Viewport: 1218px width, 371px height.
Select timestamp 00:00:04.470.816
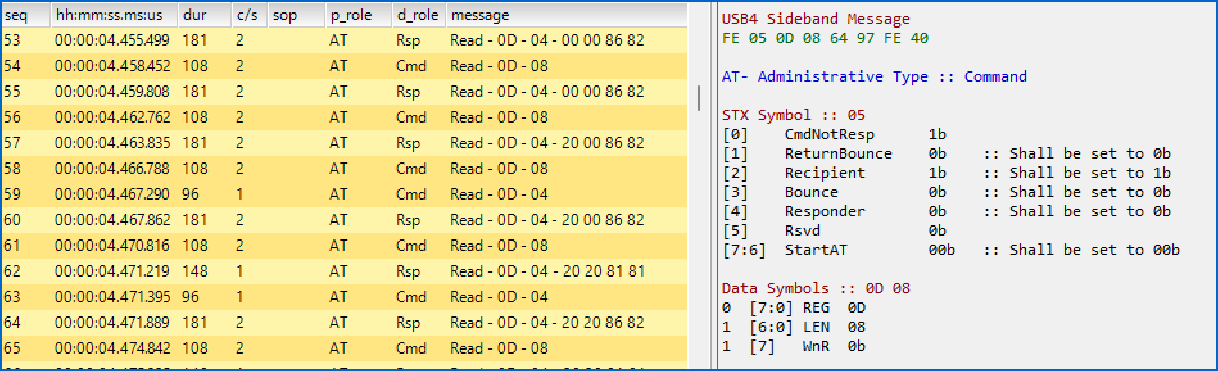pos(112,245)
